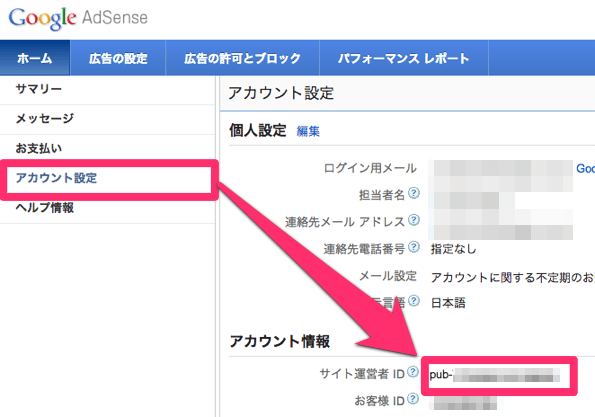Open the ホーム tab

[35, 58]
